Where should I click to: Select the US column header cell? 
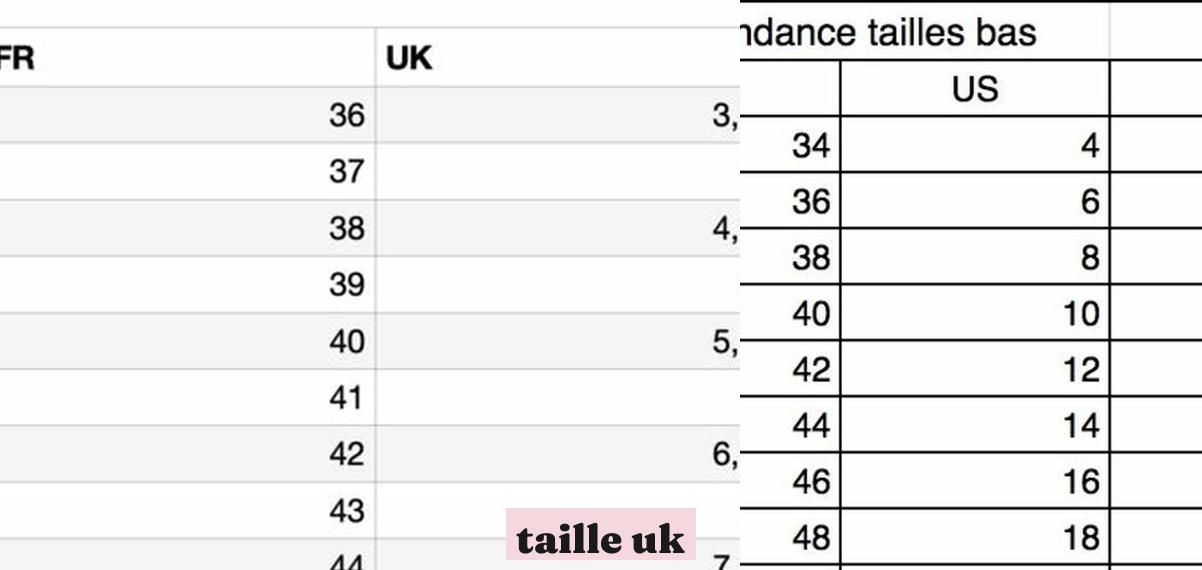[974, 89]
